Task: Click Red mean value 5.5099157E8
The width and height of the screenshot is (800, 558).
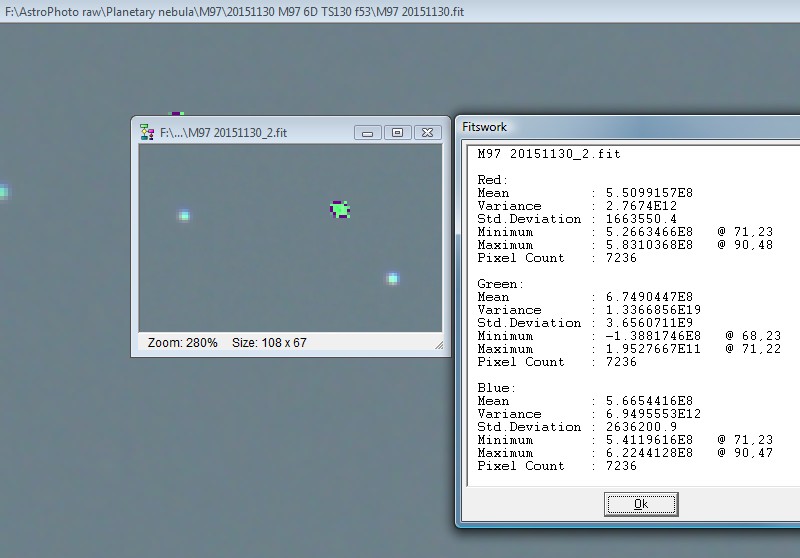Action: pyautogui.click(x=649, y=193)
